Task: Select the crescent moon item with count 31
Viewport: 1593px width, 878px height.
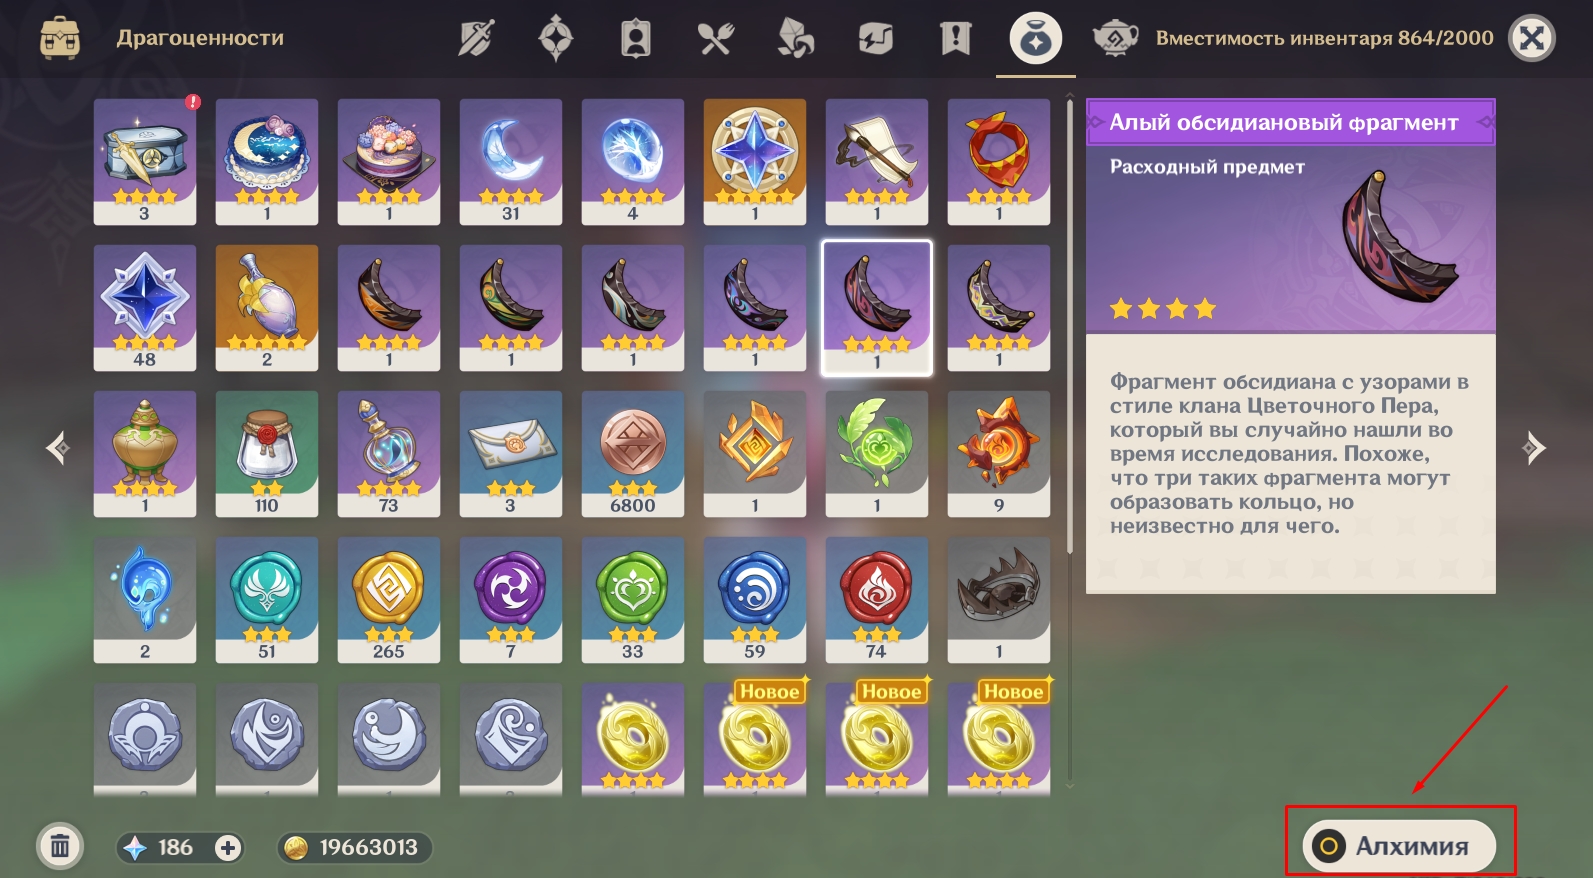Action: [x=511, y=161]
